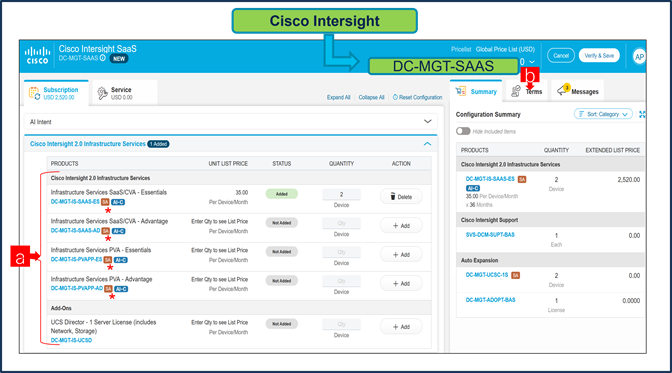Click the Summary cart icon
The width and height of the screenshot is (672, 373).
click(x=461, y=91)
